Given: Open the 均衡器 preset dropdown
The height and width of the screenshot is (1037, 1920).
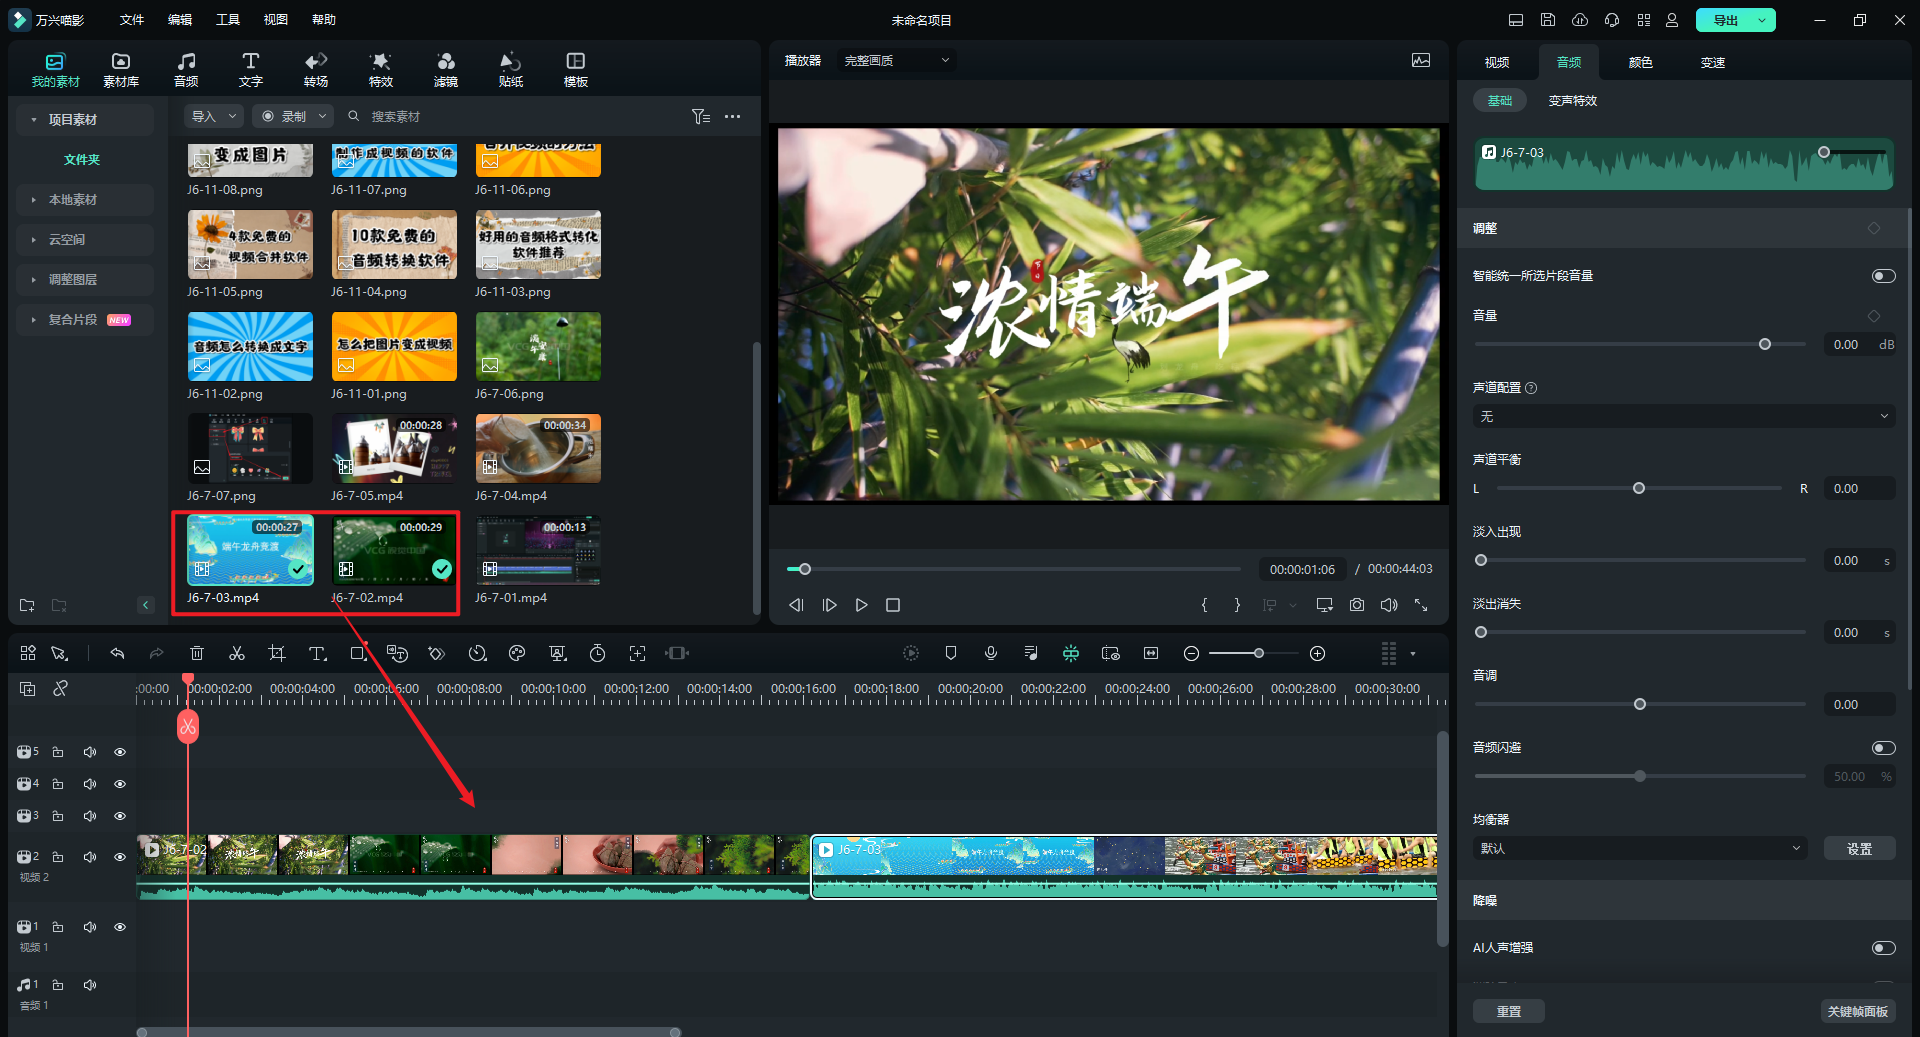Looking at the screenshot, I should (x=1640, y=848).
